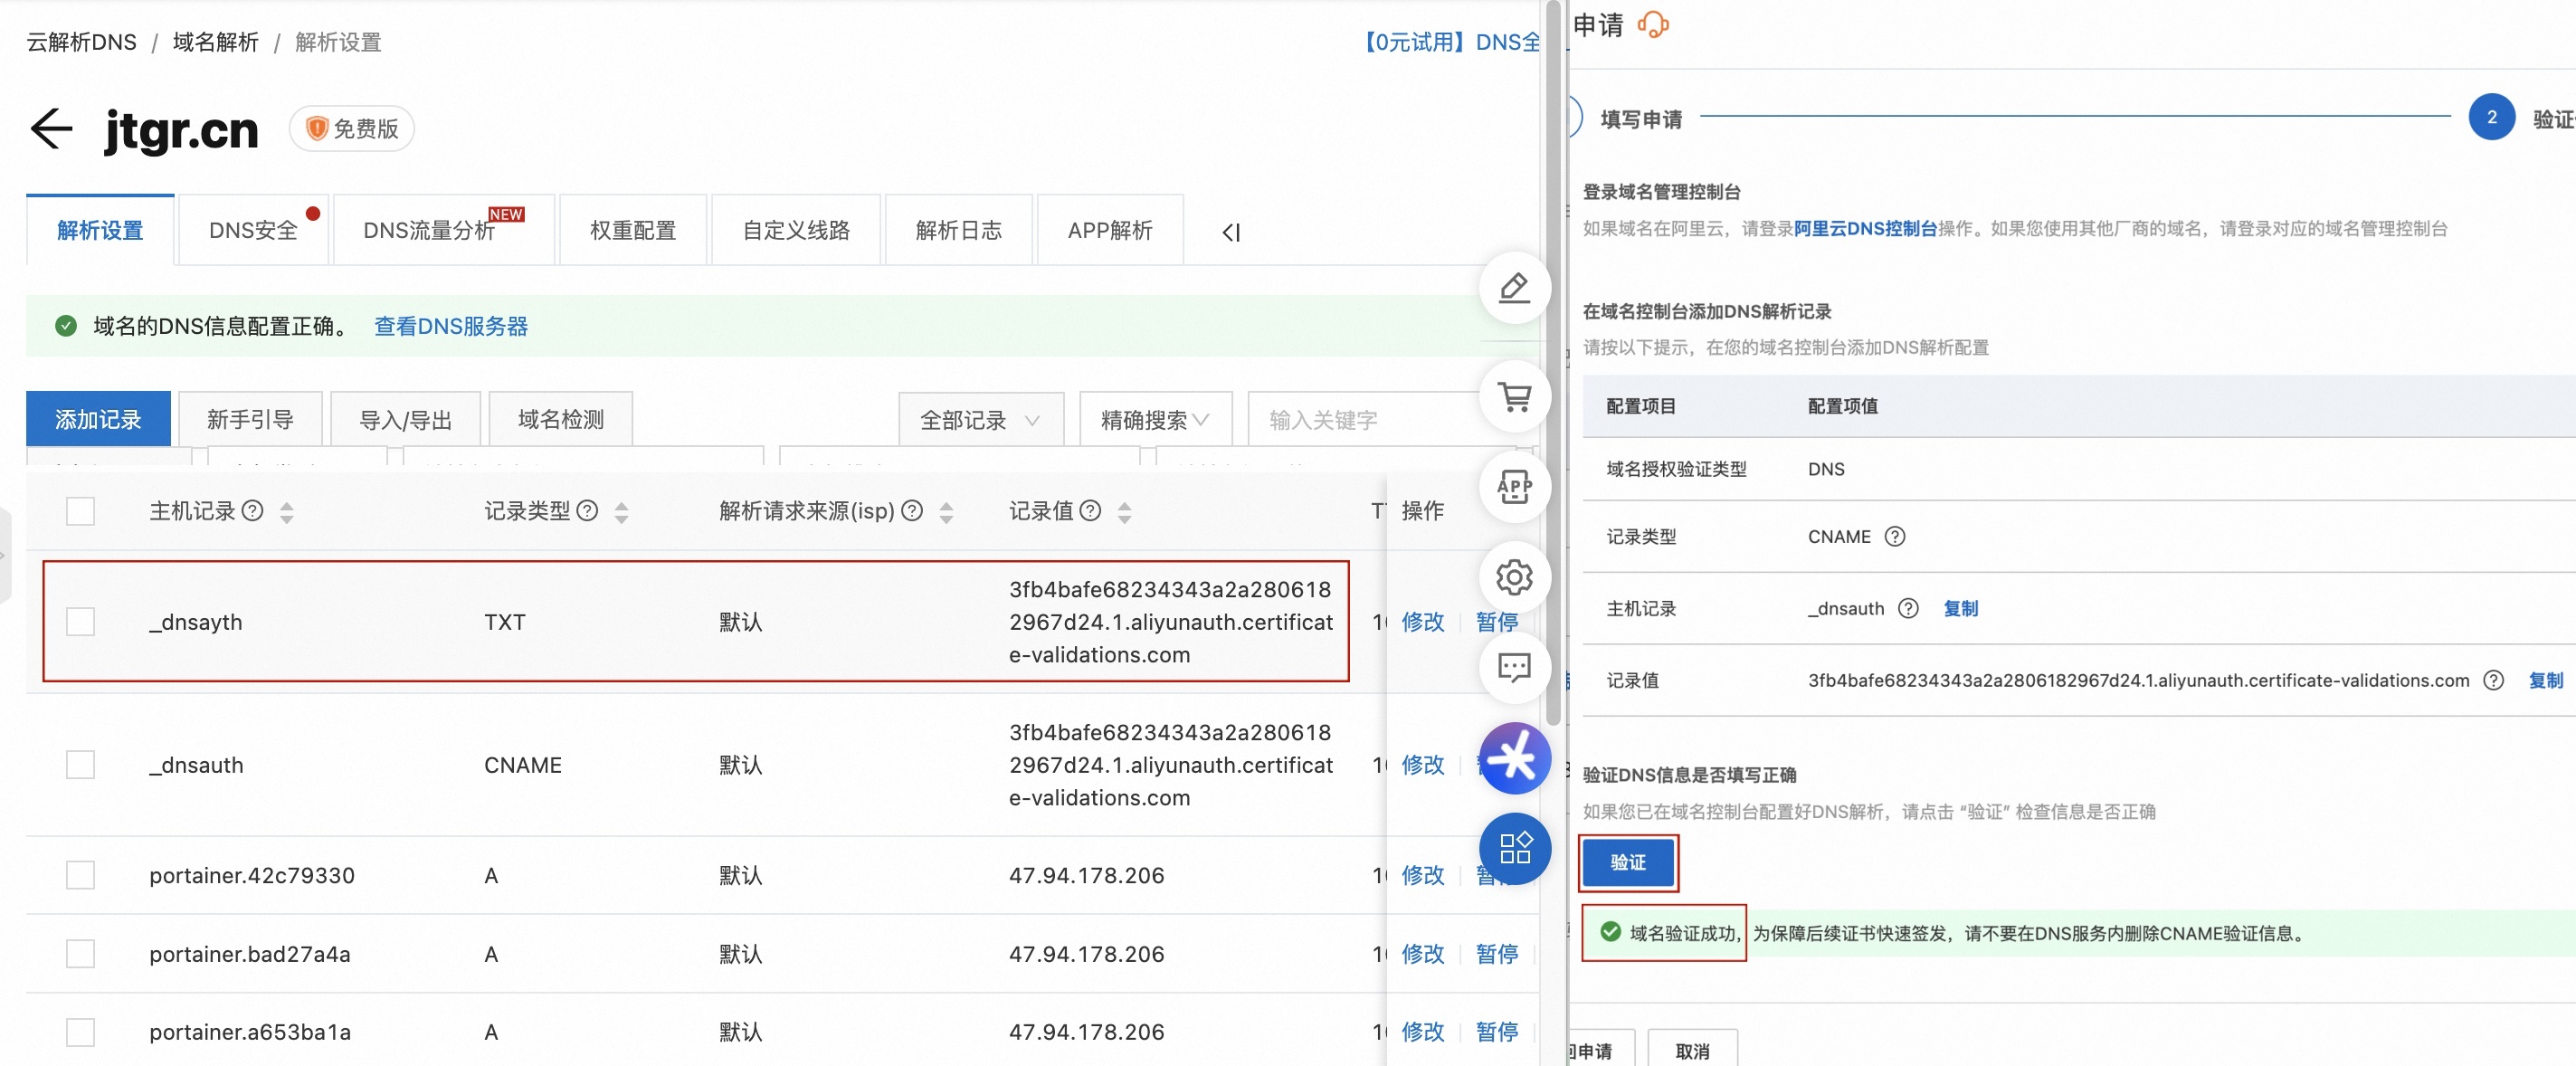Check the portainer.a653ba1a record row
Viewport: 2576px width, 1066px height.
point(80,1032)
